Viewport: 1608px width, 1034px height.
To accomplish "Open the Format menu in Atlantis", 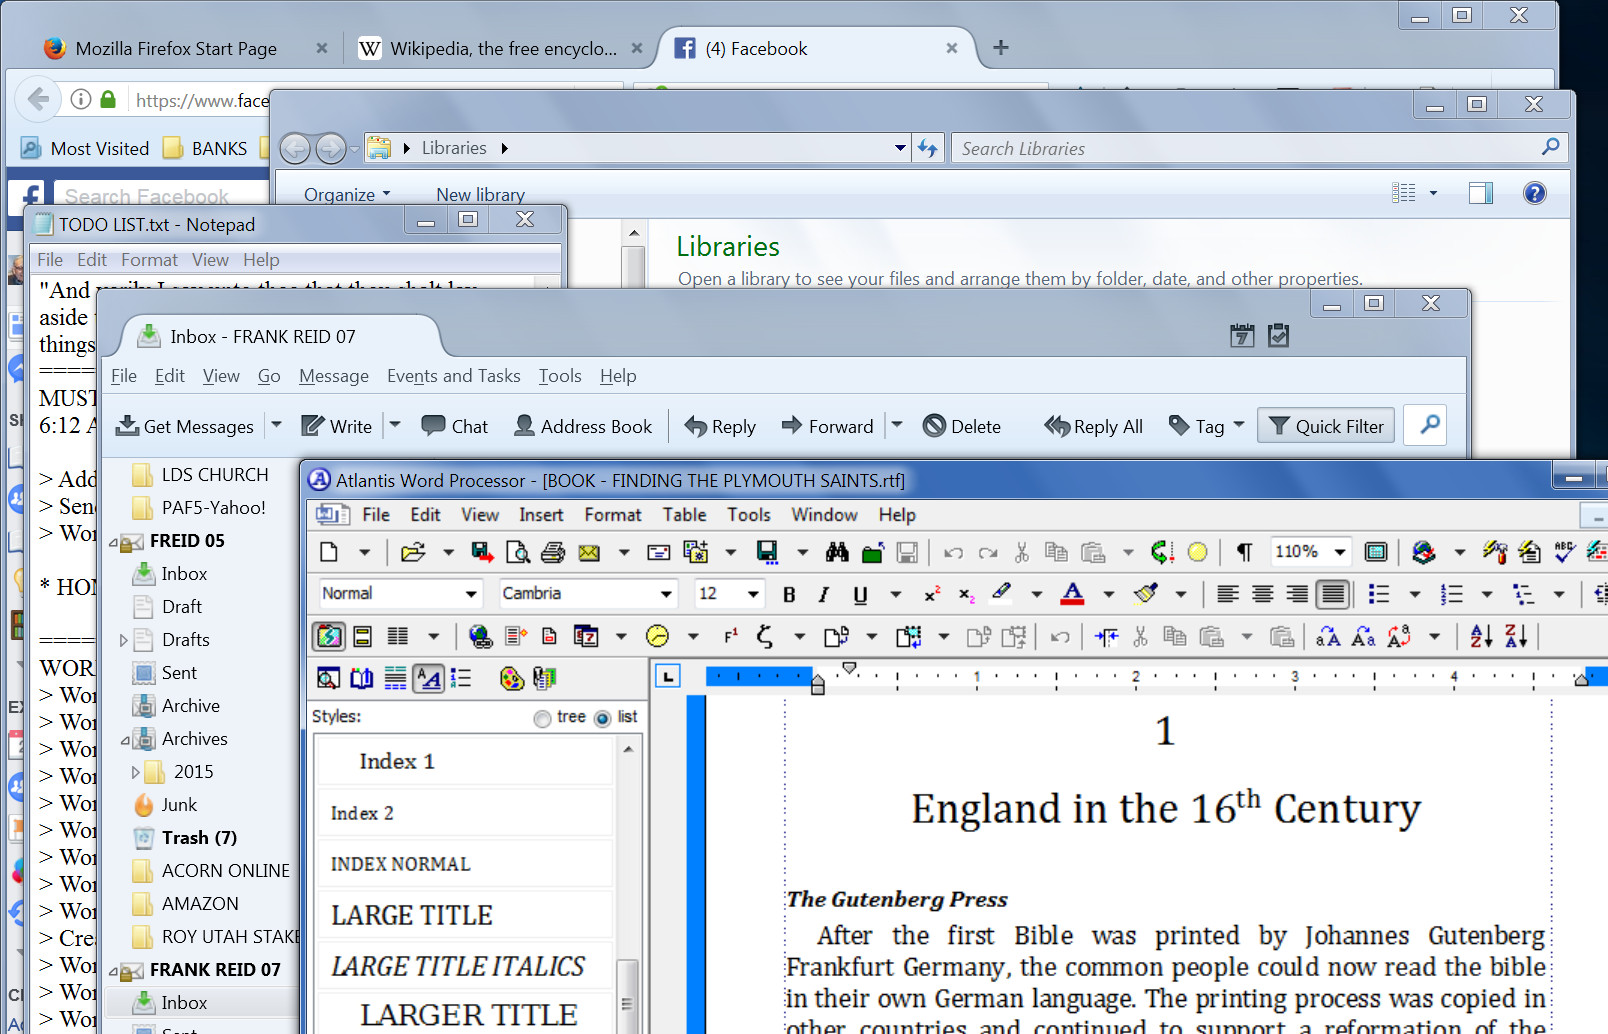I will [x=612, y=515].
